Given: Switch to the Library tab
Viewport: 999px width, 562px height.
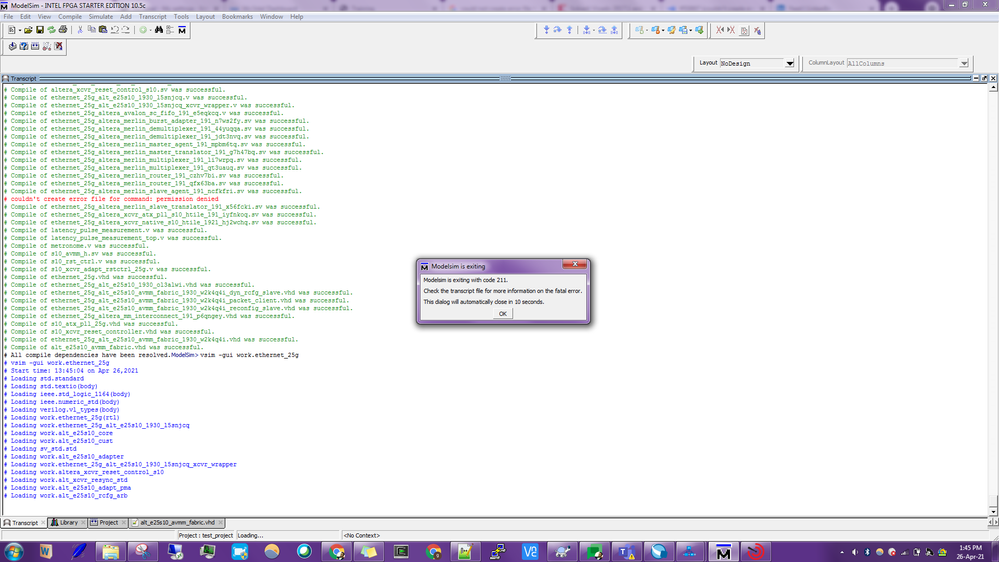Looking at the screenshot, I should (x=68, y=522).
